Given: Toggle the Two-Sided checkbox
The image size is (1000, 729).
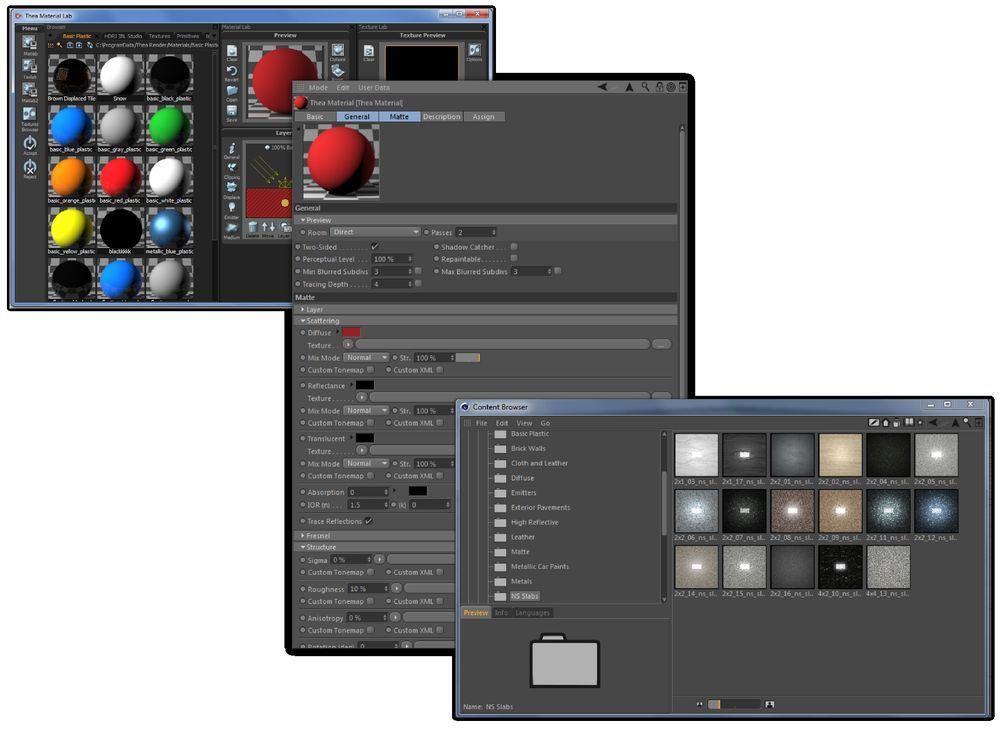Looking at the screenshot, I should (x=375, y=246).
